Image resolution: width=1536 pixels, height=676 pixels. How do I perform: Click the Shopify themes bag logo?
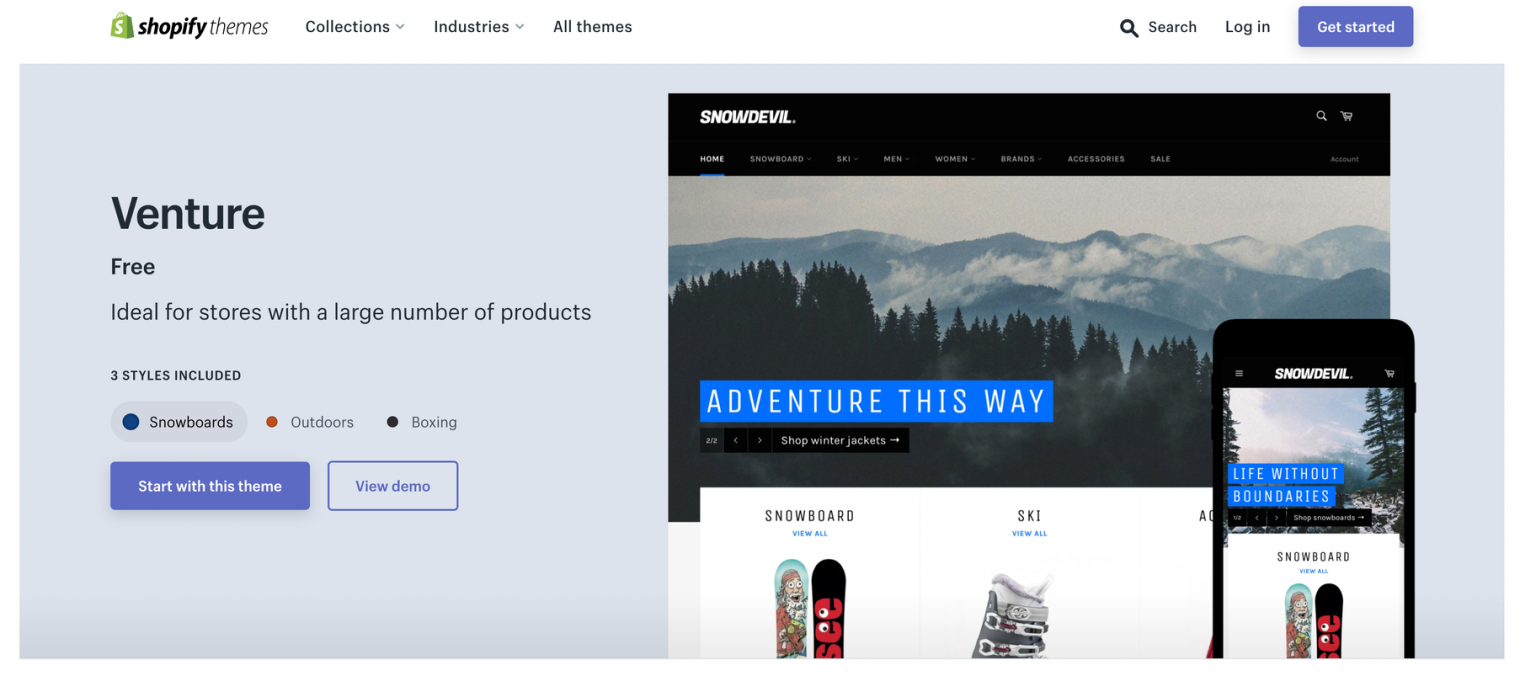click(122, 26)
